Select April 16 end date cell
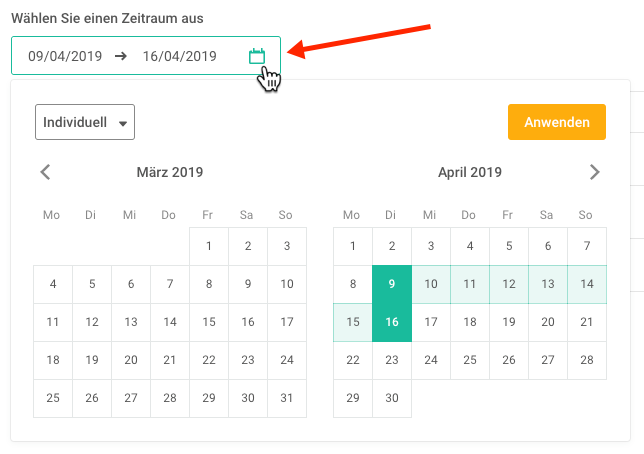Viewport: 644px width, 454px height. point(392,322)
